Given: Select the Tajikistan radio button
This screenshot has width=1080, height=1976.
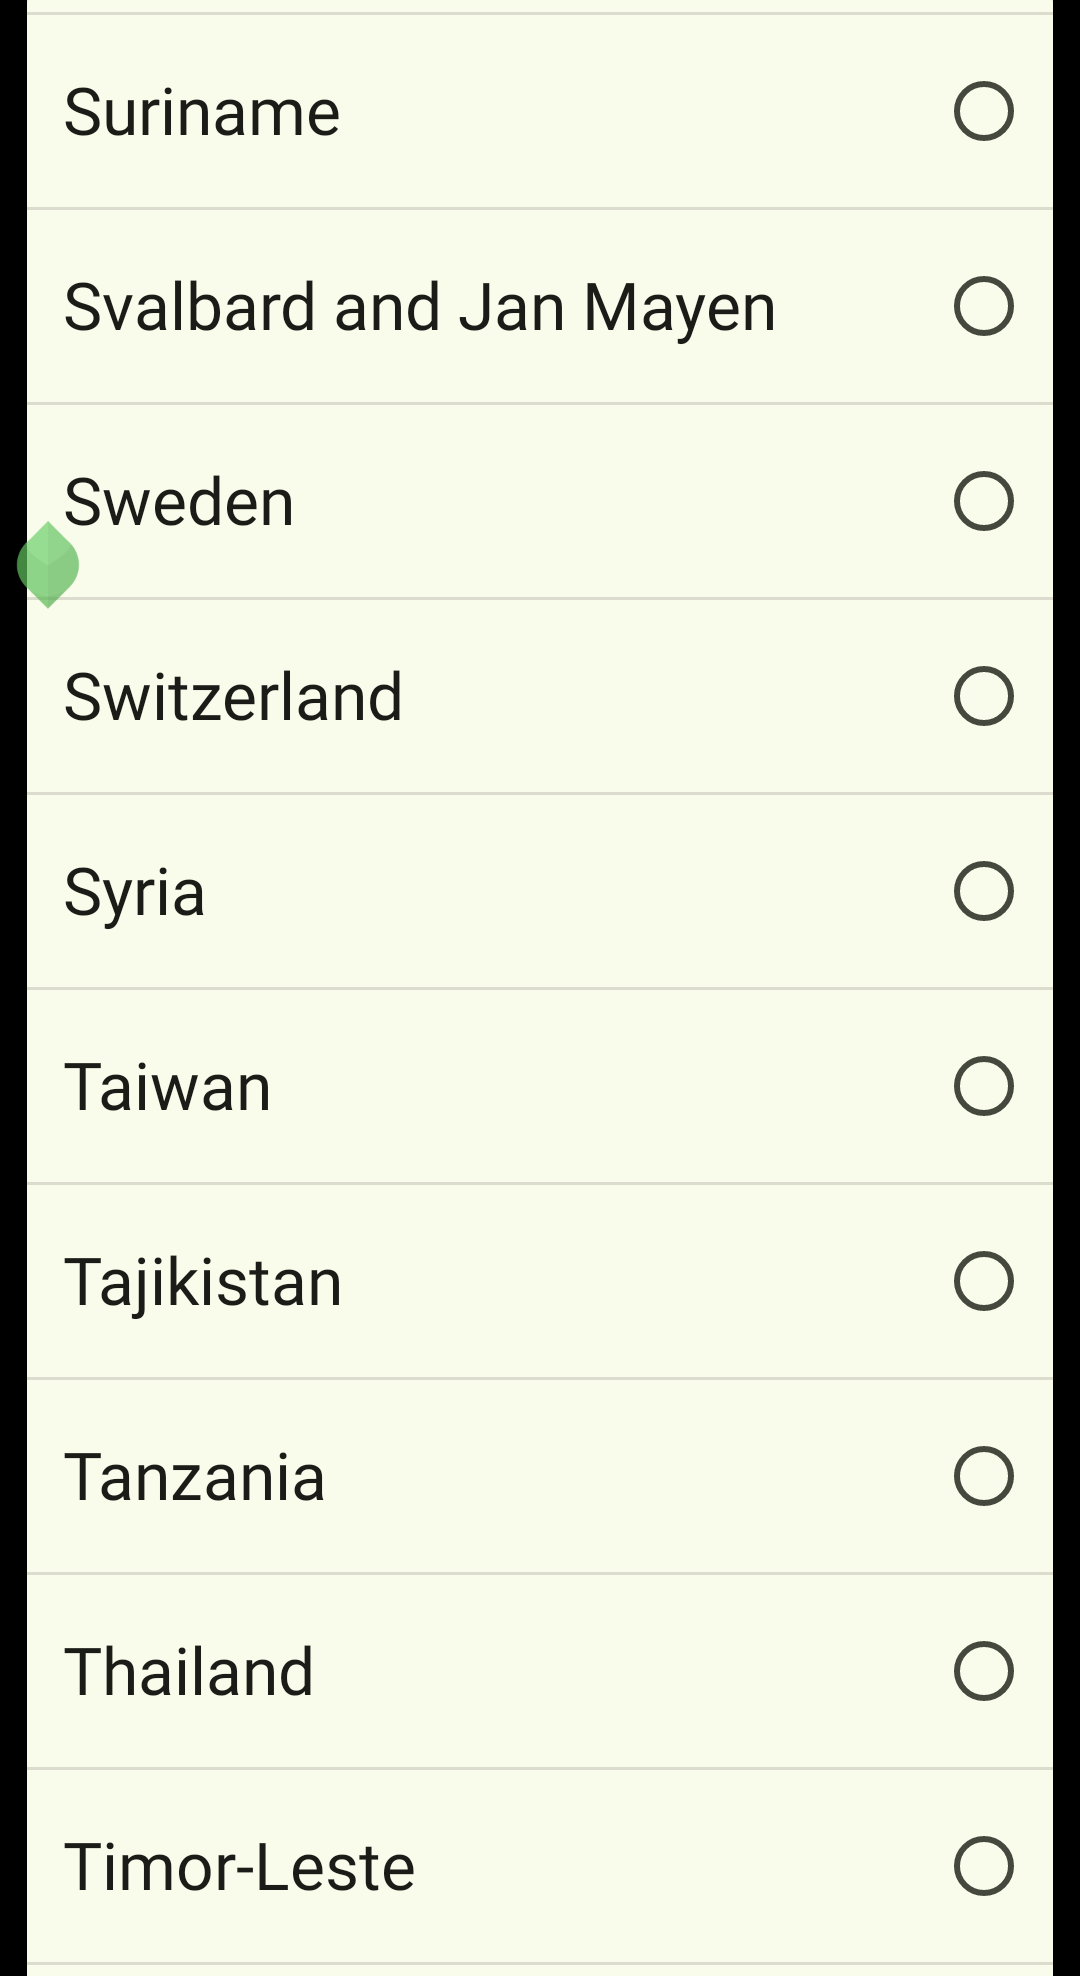Looking at the screenshot, I should point(984,1281).
